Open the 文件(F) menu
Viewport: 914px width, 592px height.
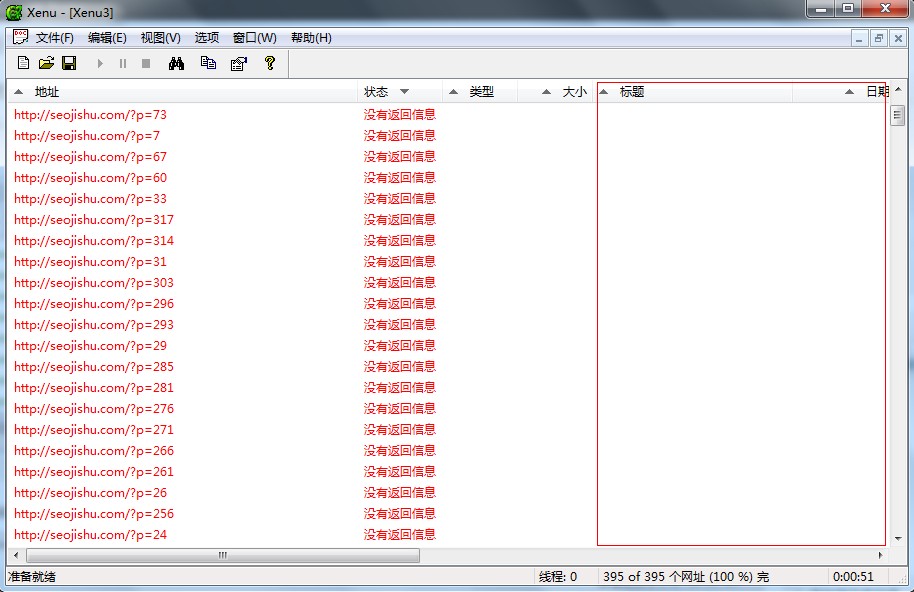[x=55, y=38]
